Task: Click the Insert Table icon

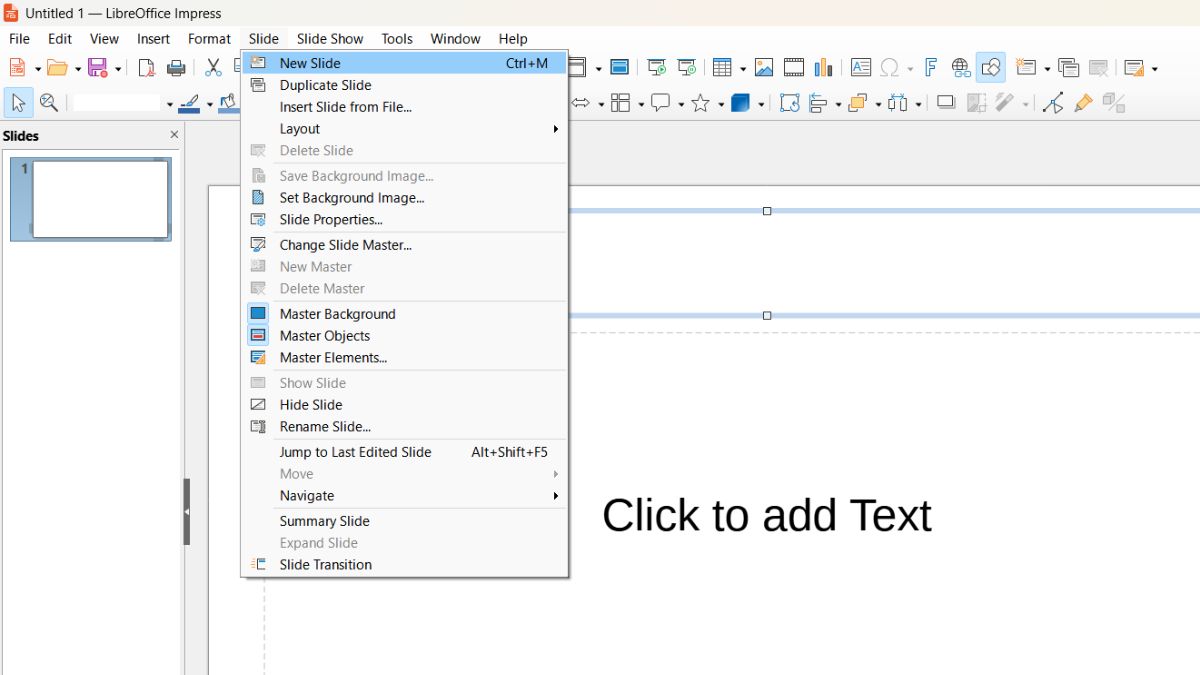Action: point(723,68)
